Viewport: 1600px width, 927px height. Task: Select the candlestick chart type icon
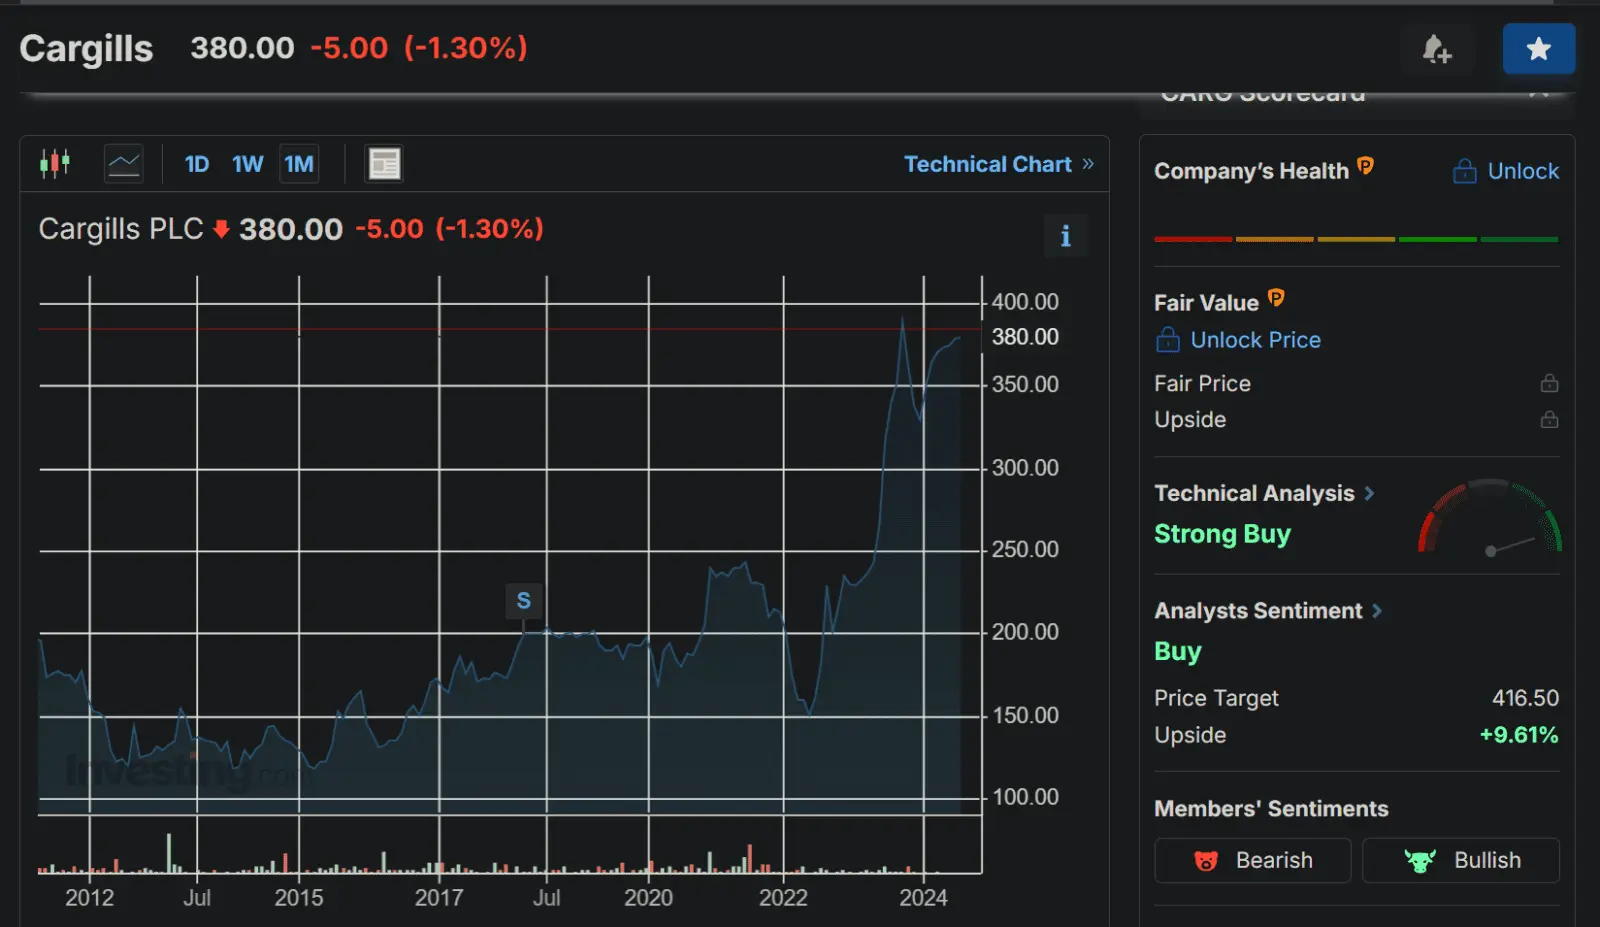click(55, 163)
